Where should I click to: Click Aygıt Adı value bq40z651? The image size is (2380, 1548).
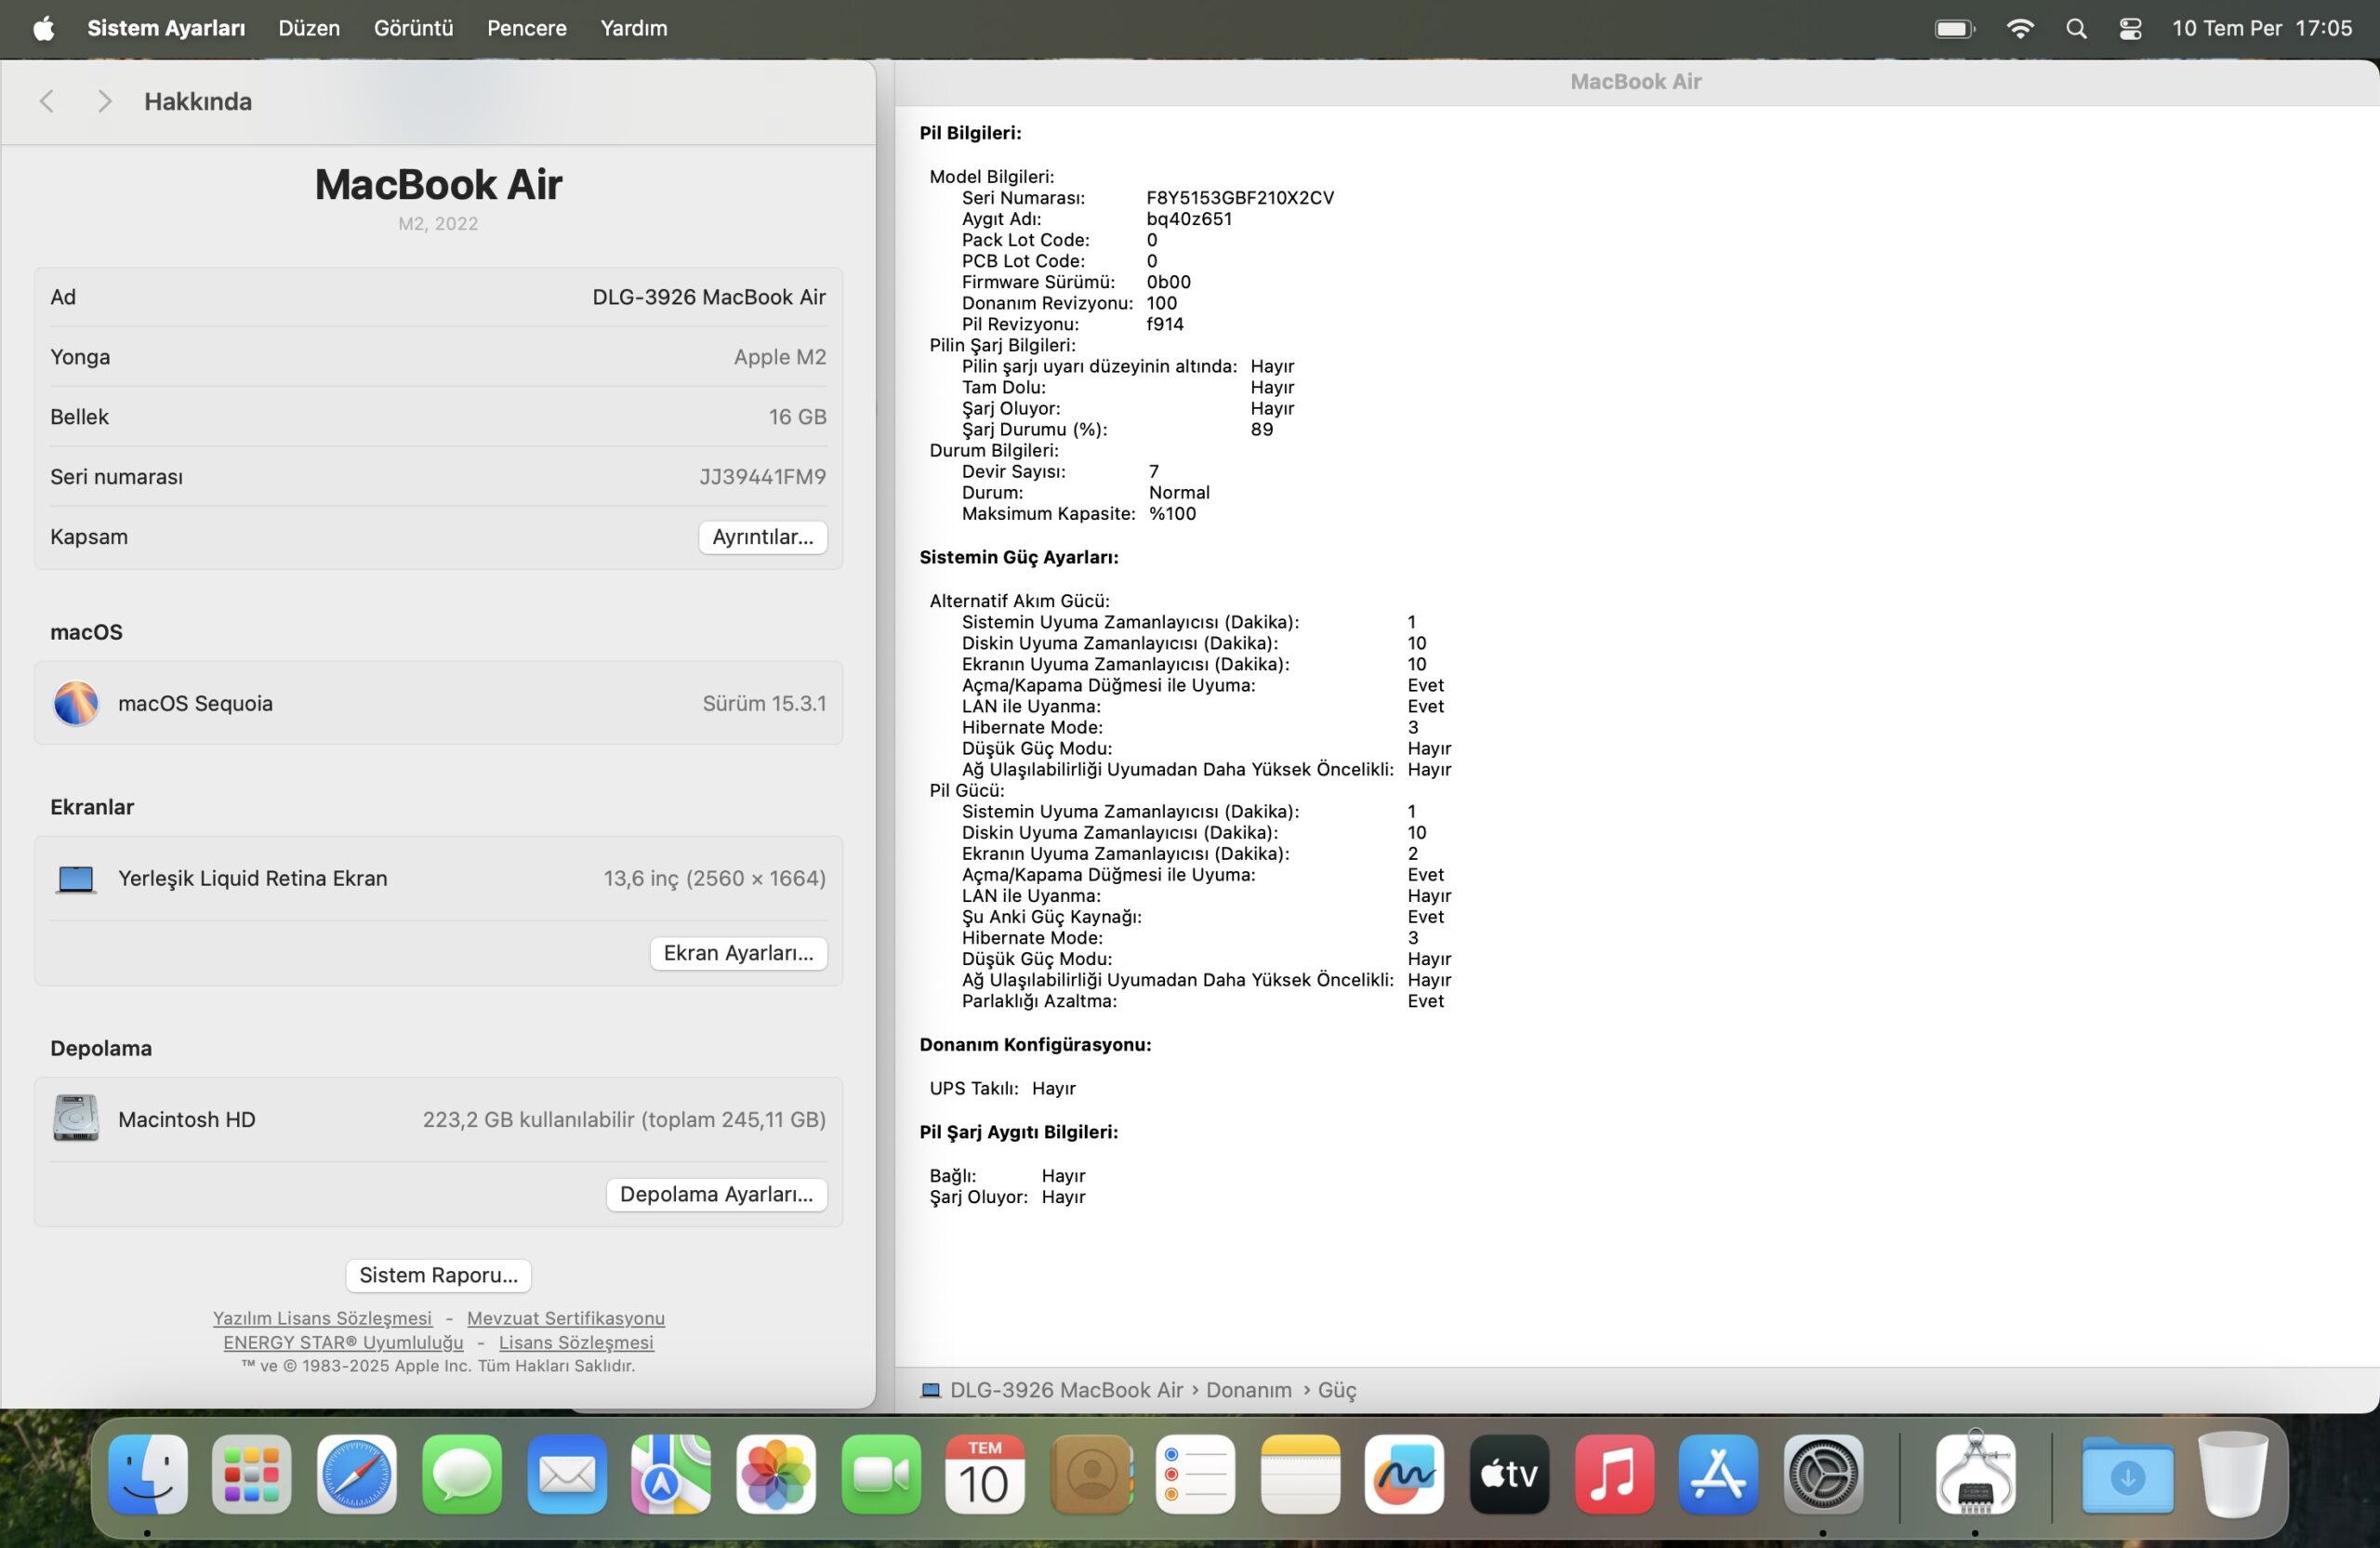pyautogui.click(x=1189, y=219)
